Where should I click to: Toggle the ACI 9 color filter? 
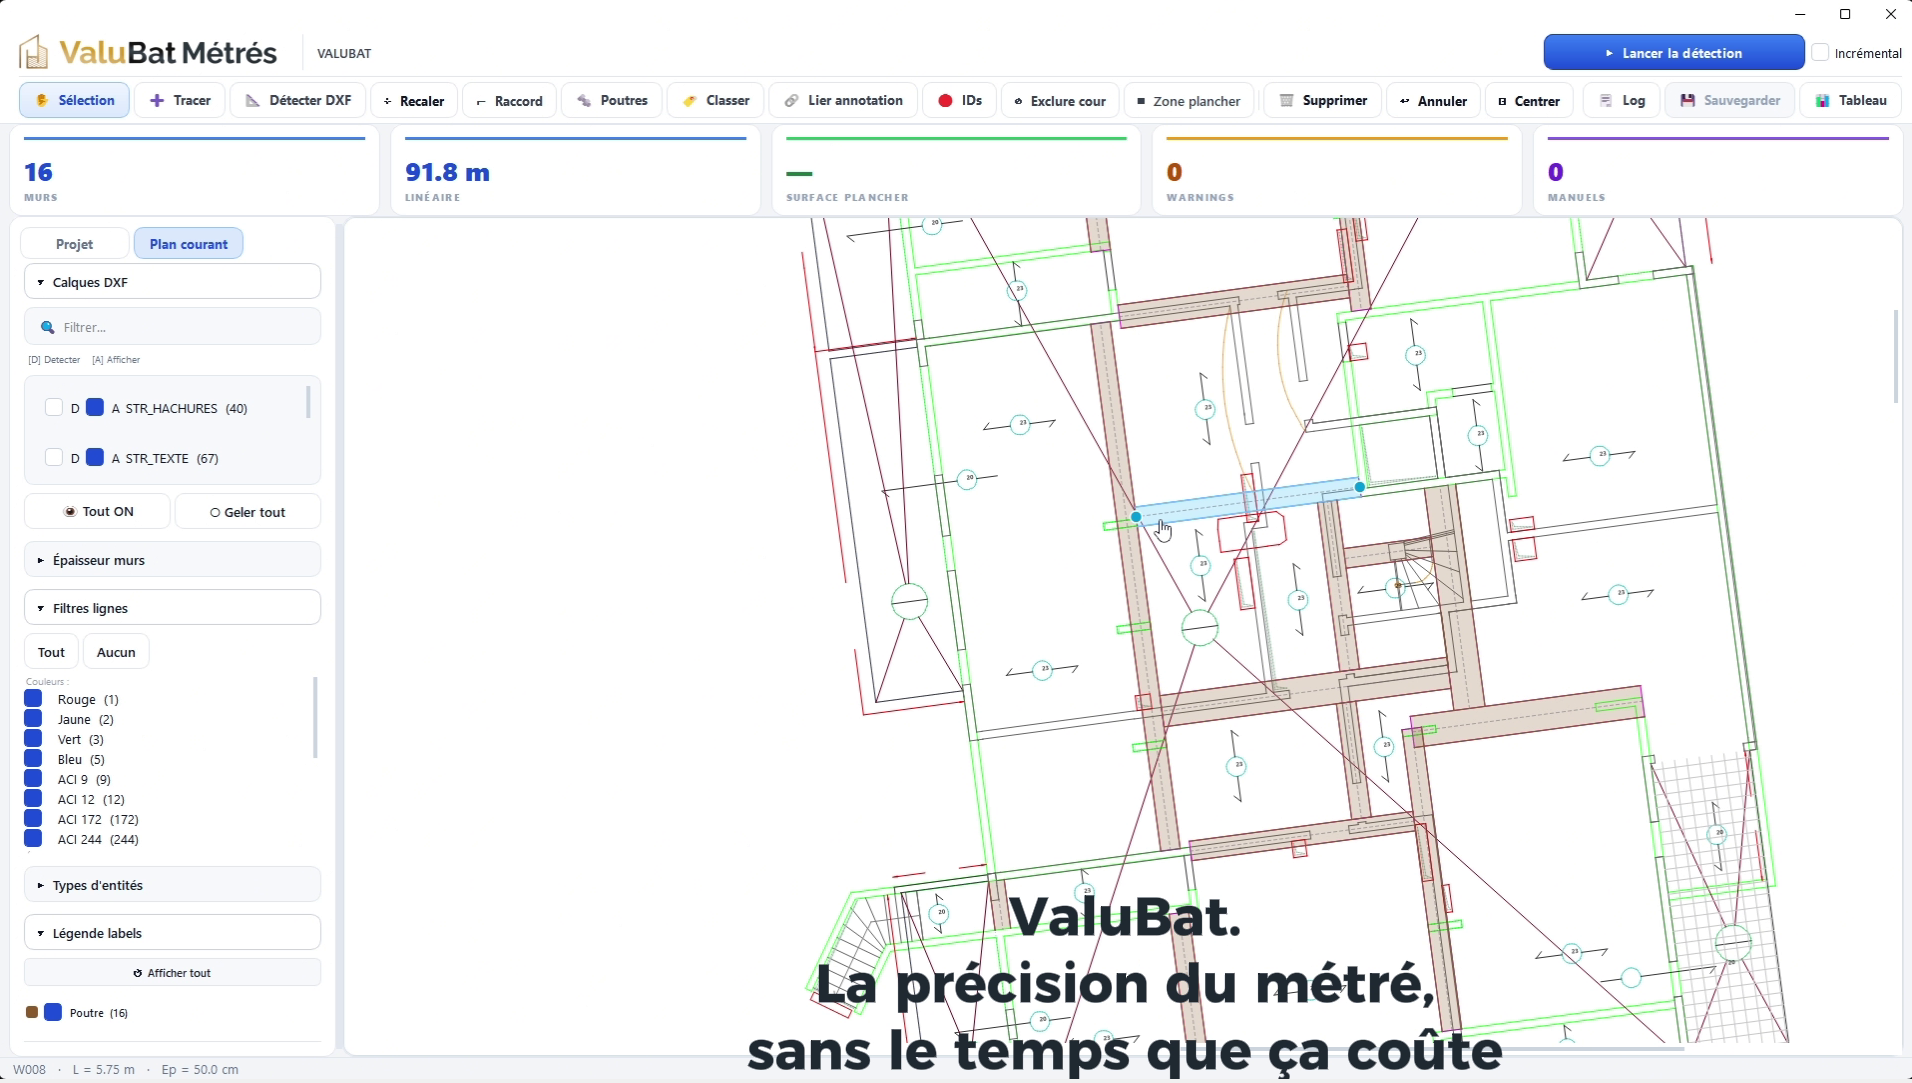[x=33, y=778]
